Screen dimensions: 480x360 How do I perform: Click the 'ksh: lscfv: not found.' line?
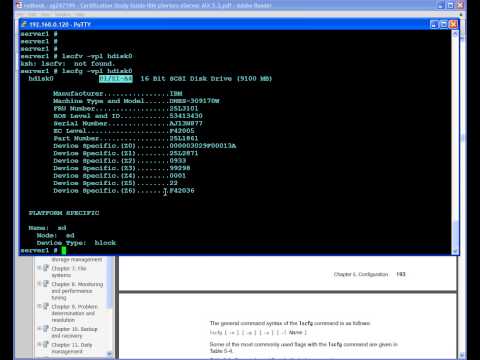coord(68,64)
